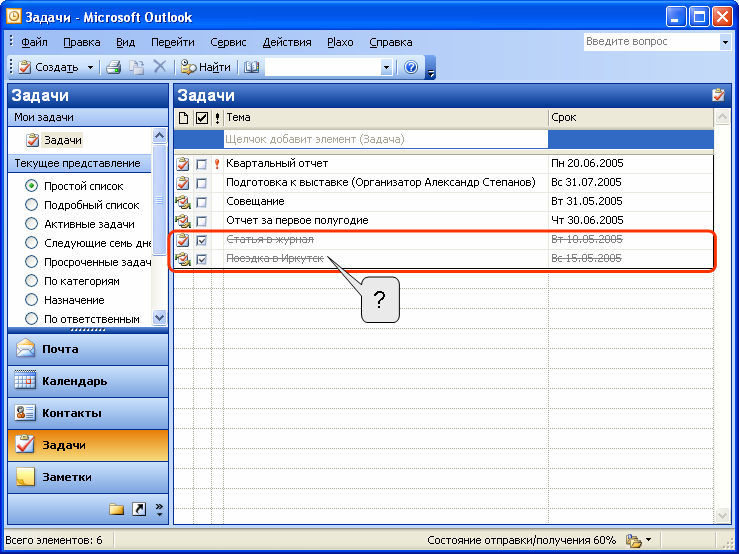Open the Plaxo menu
The height and width of the screenshot is (554, 739).
[340, 42]
